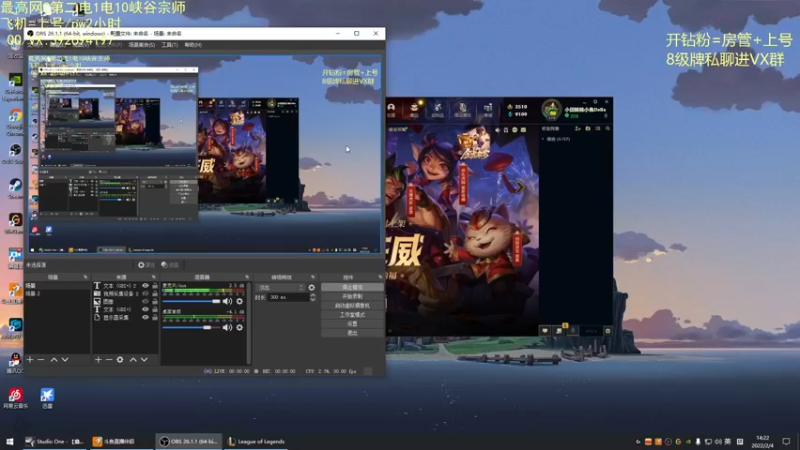This screenshot has width=800, height=450.
Task: Toggle lock on the display capture source
Action: click(155, 317)
